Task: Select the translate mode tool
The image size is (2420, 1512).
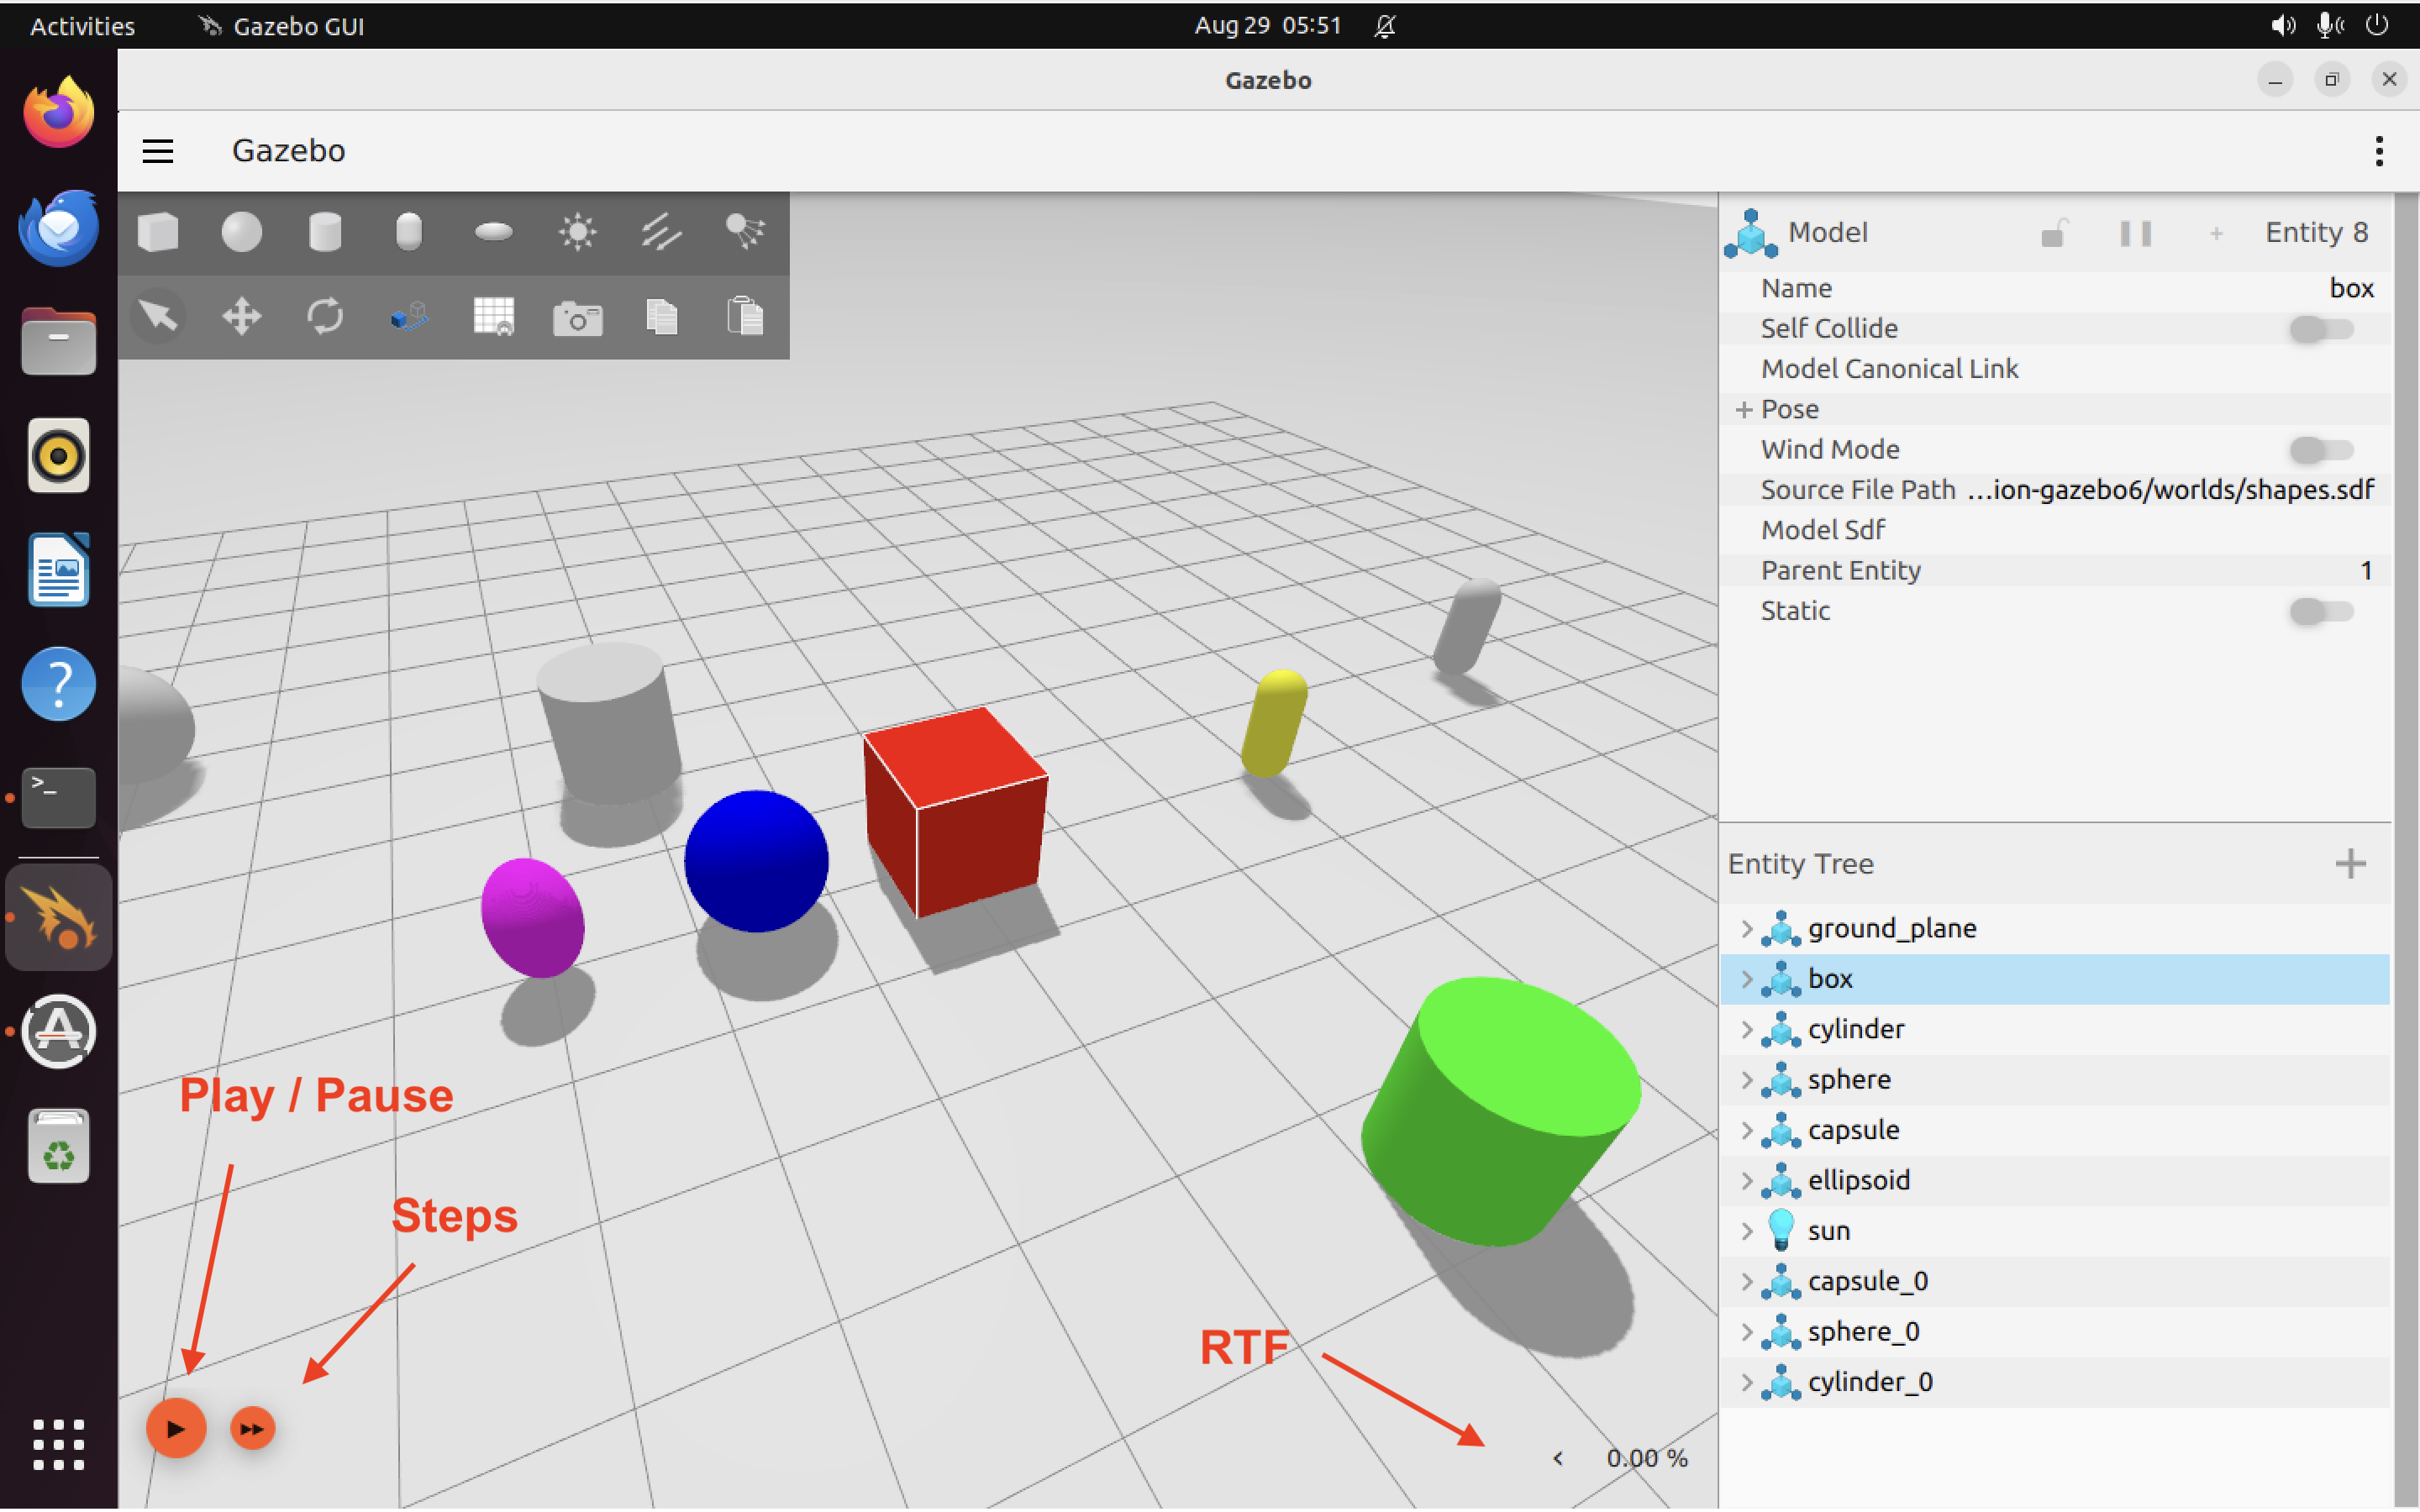Action: click(241, 317)
